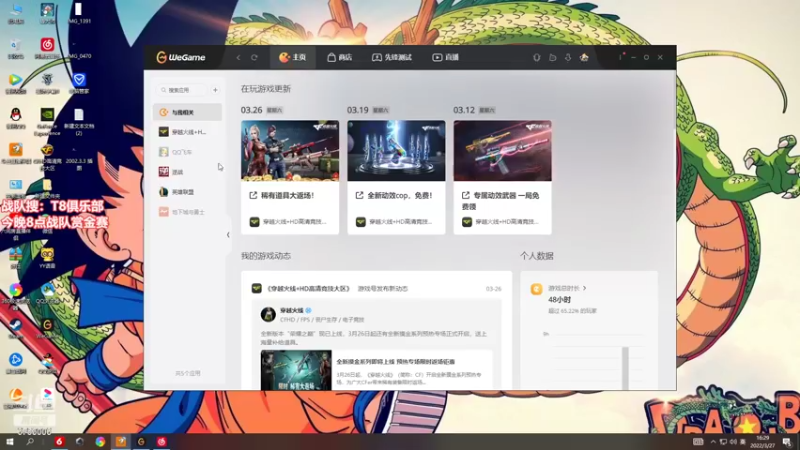Select 逆战 in the sidebar
This screenshot has height=450, width=800.
(187, 172)
